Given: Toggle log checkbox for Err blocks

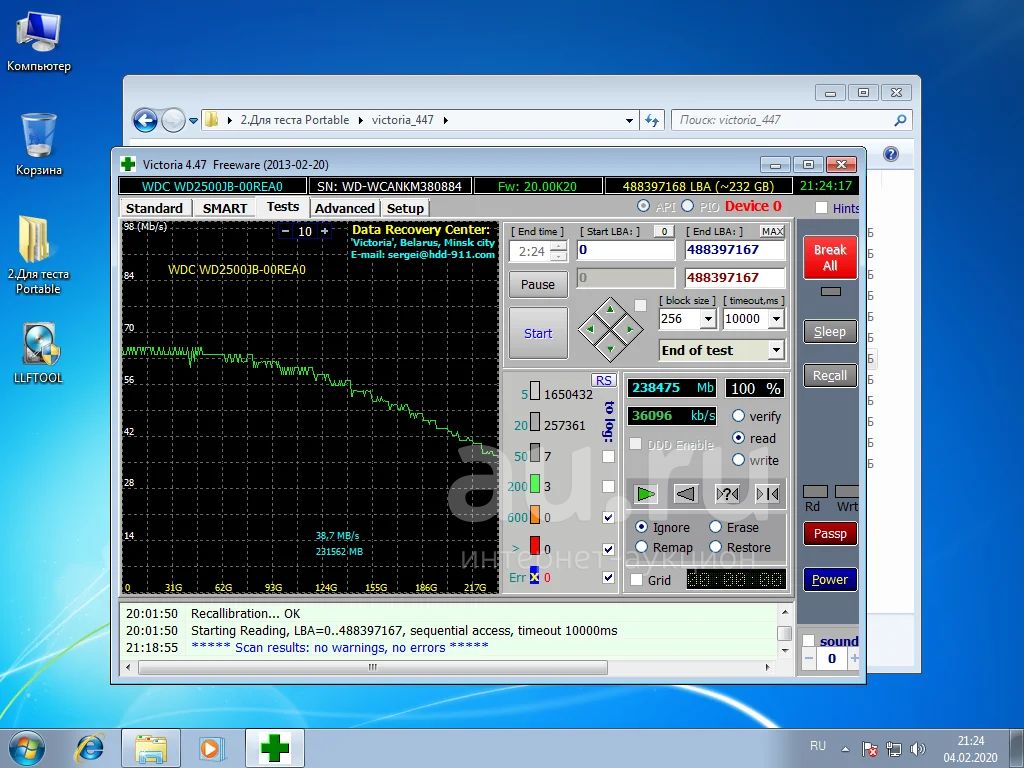Looking at the screenshot, I should [608, 577].
